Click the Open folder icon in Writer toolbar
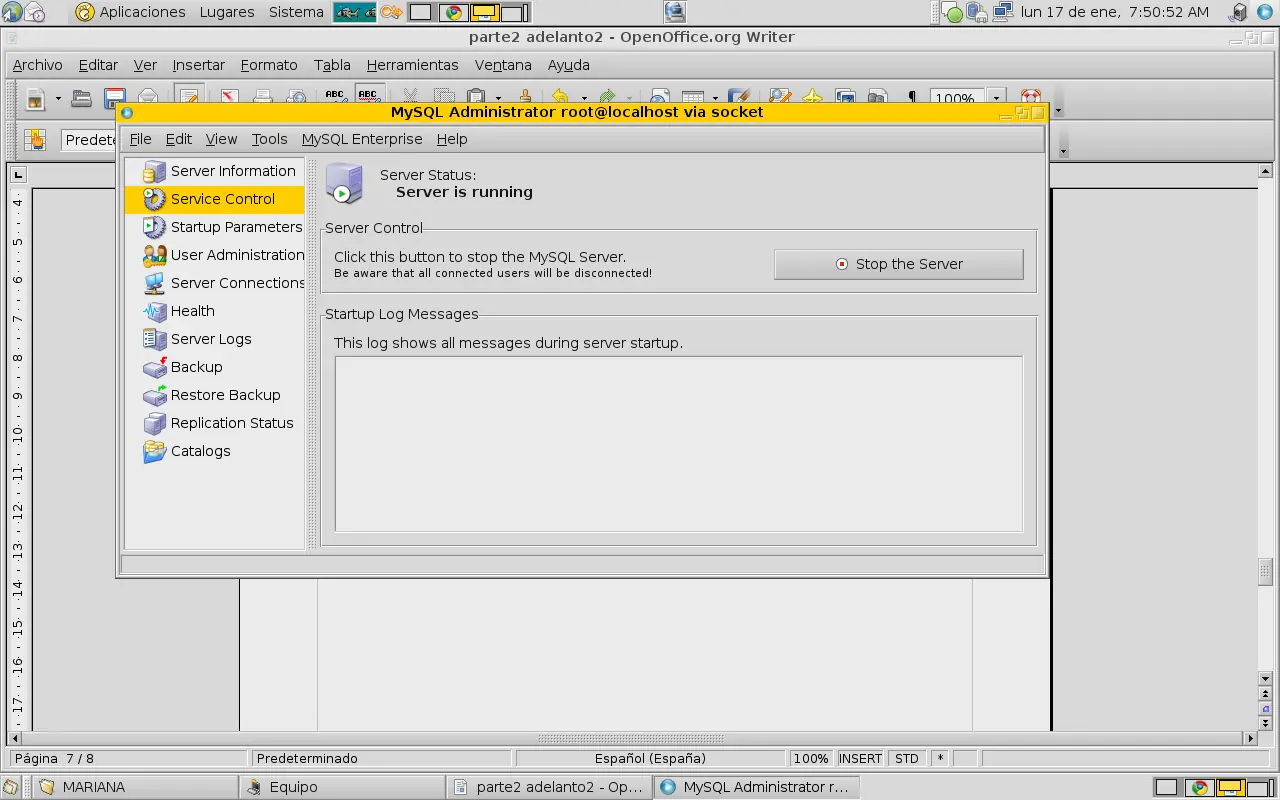The image size is (1280, 800). (x=82, y=98)
